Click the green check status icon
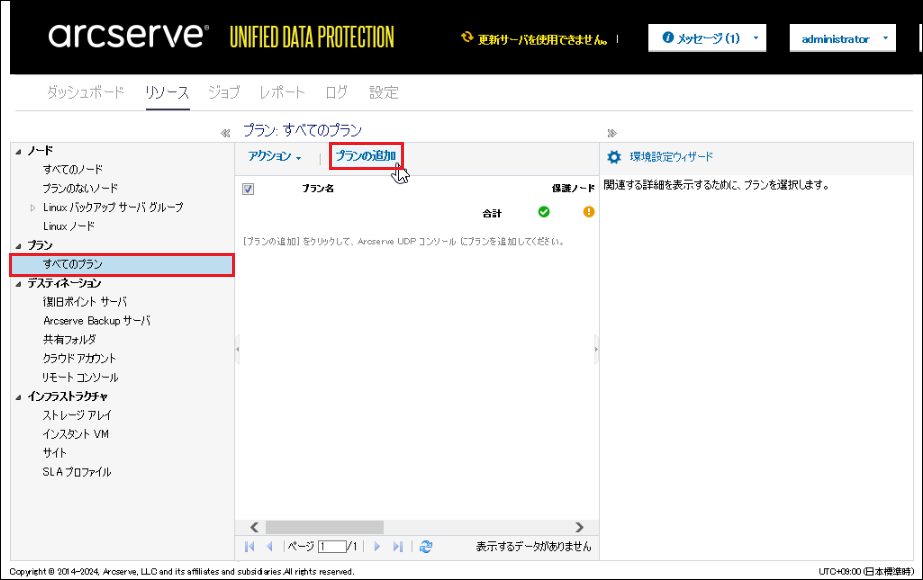The width and height of the screenshot is (923, 580). point(544,212)
